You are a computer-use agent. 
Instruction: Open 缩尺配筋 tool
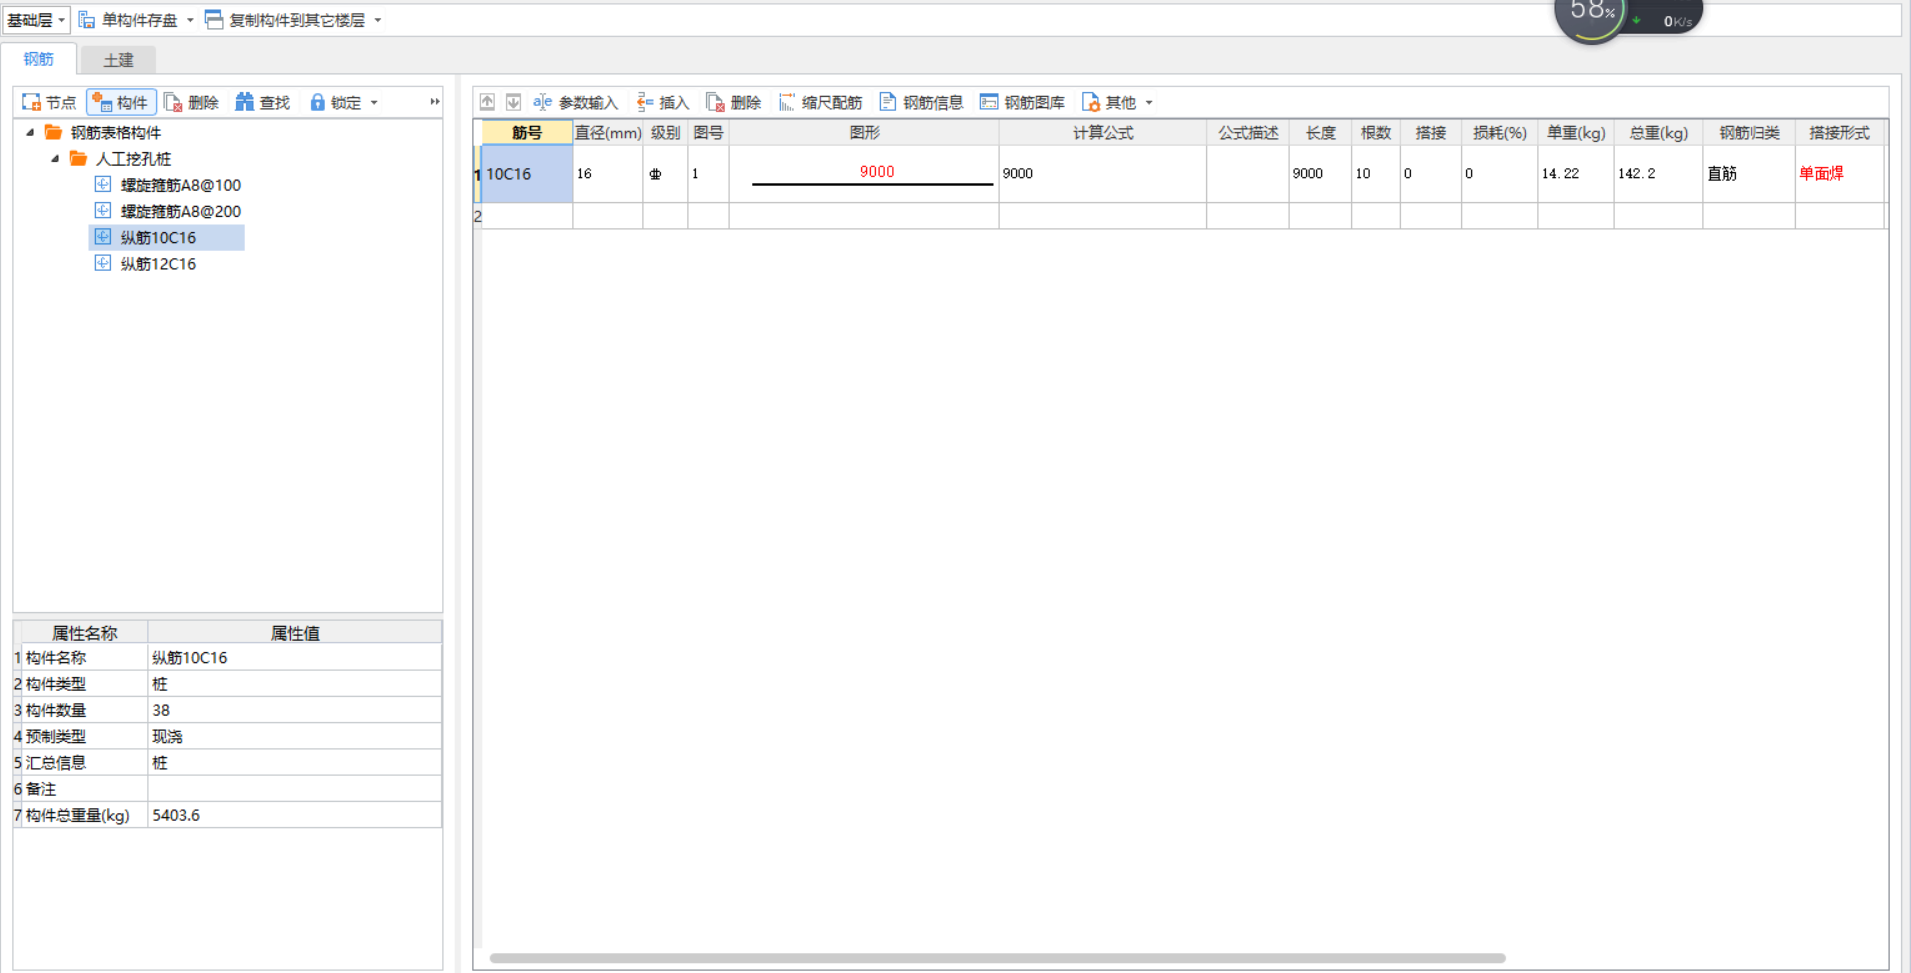tap(820, 103)
